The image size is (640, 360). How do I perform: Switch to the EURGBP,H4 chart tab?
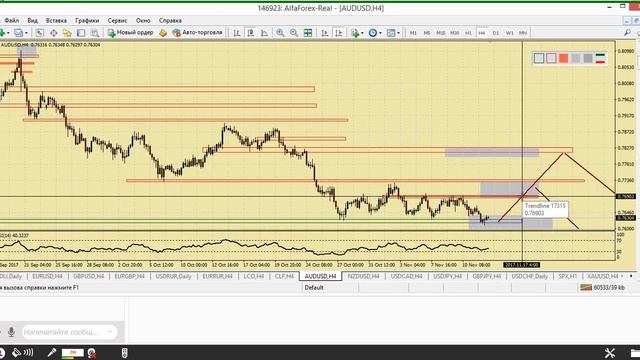(129, 276)
